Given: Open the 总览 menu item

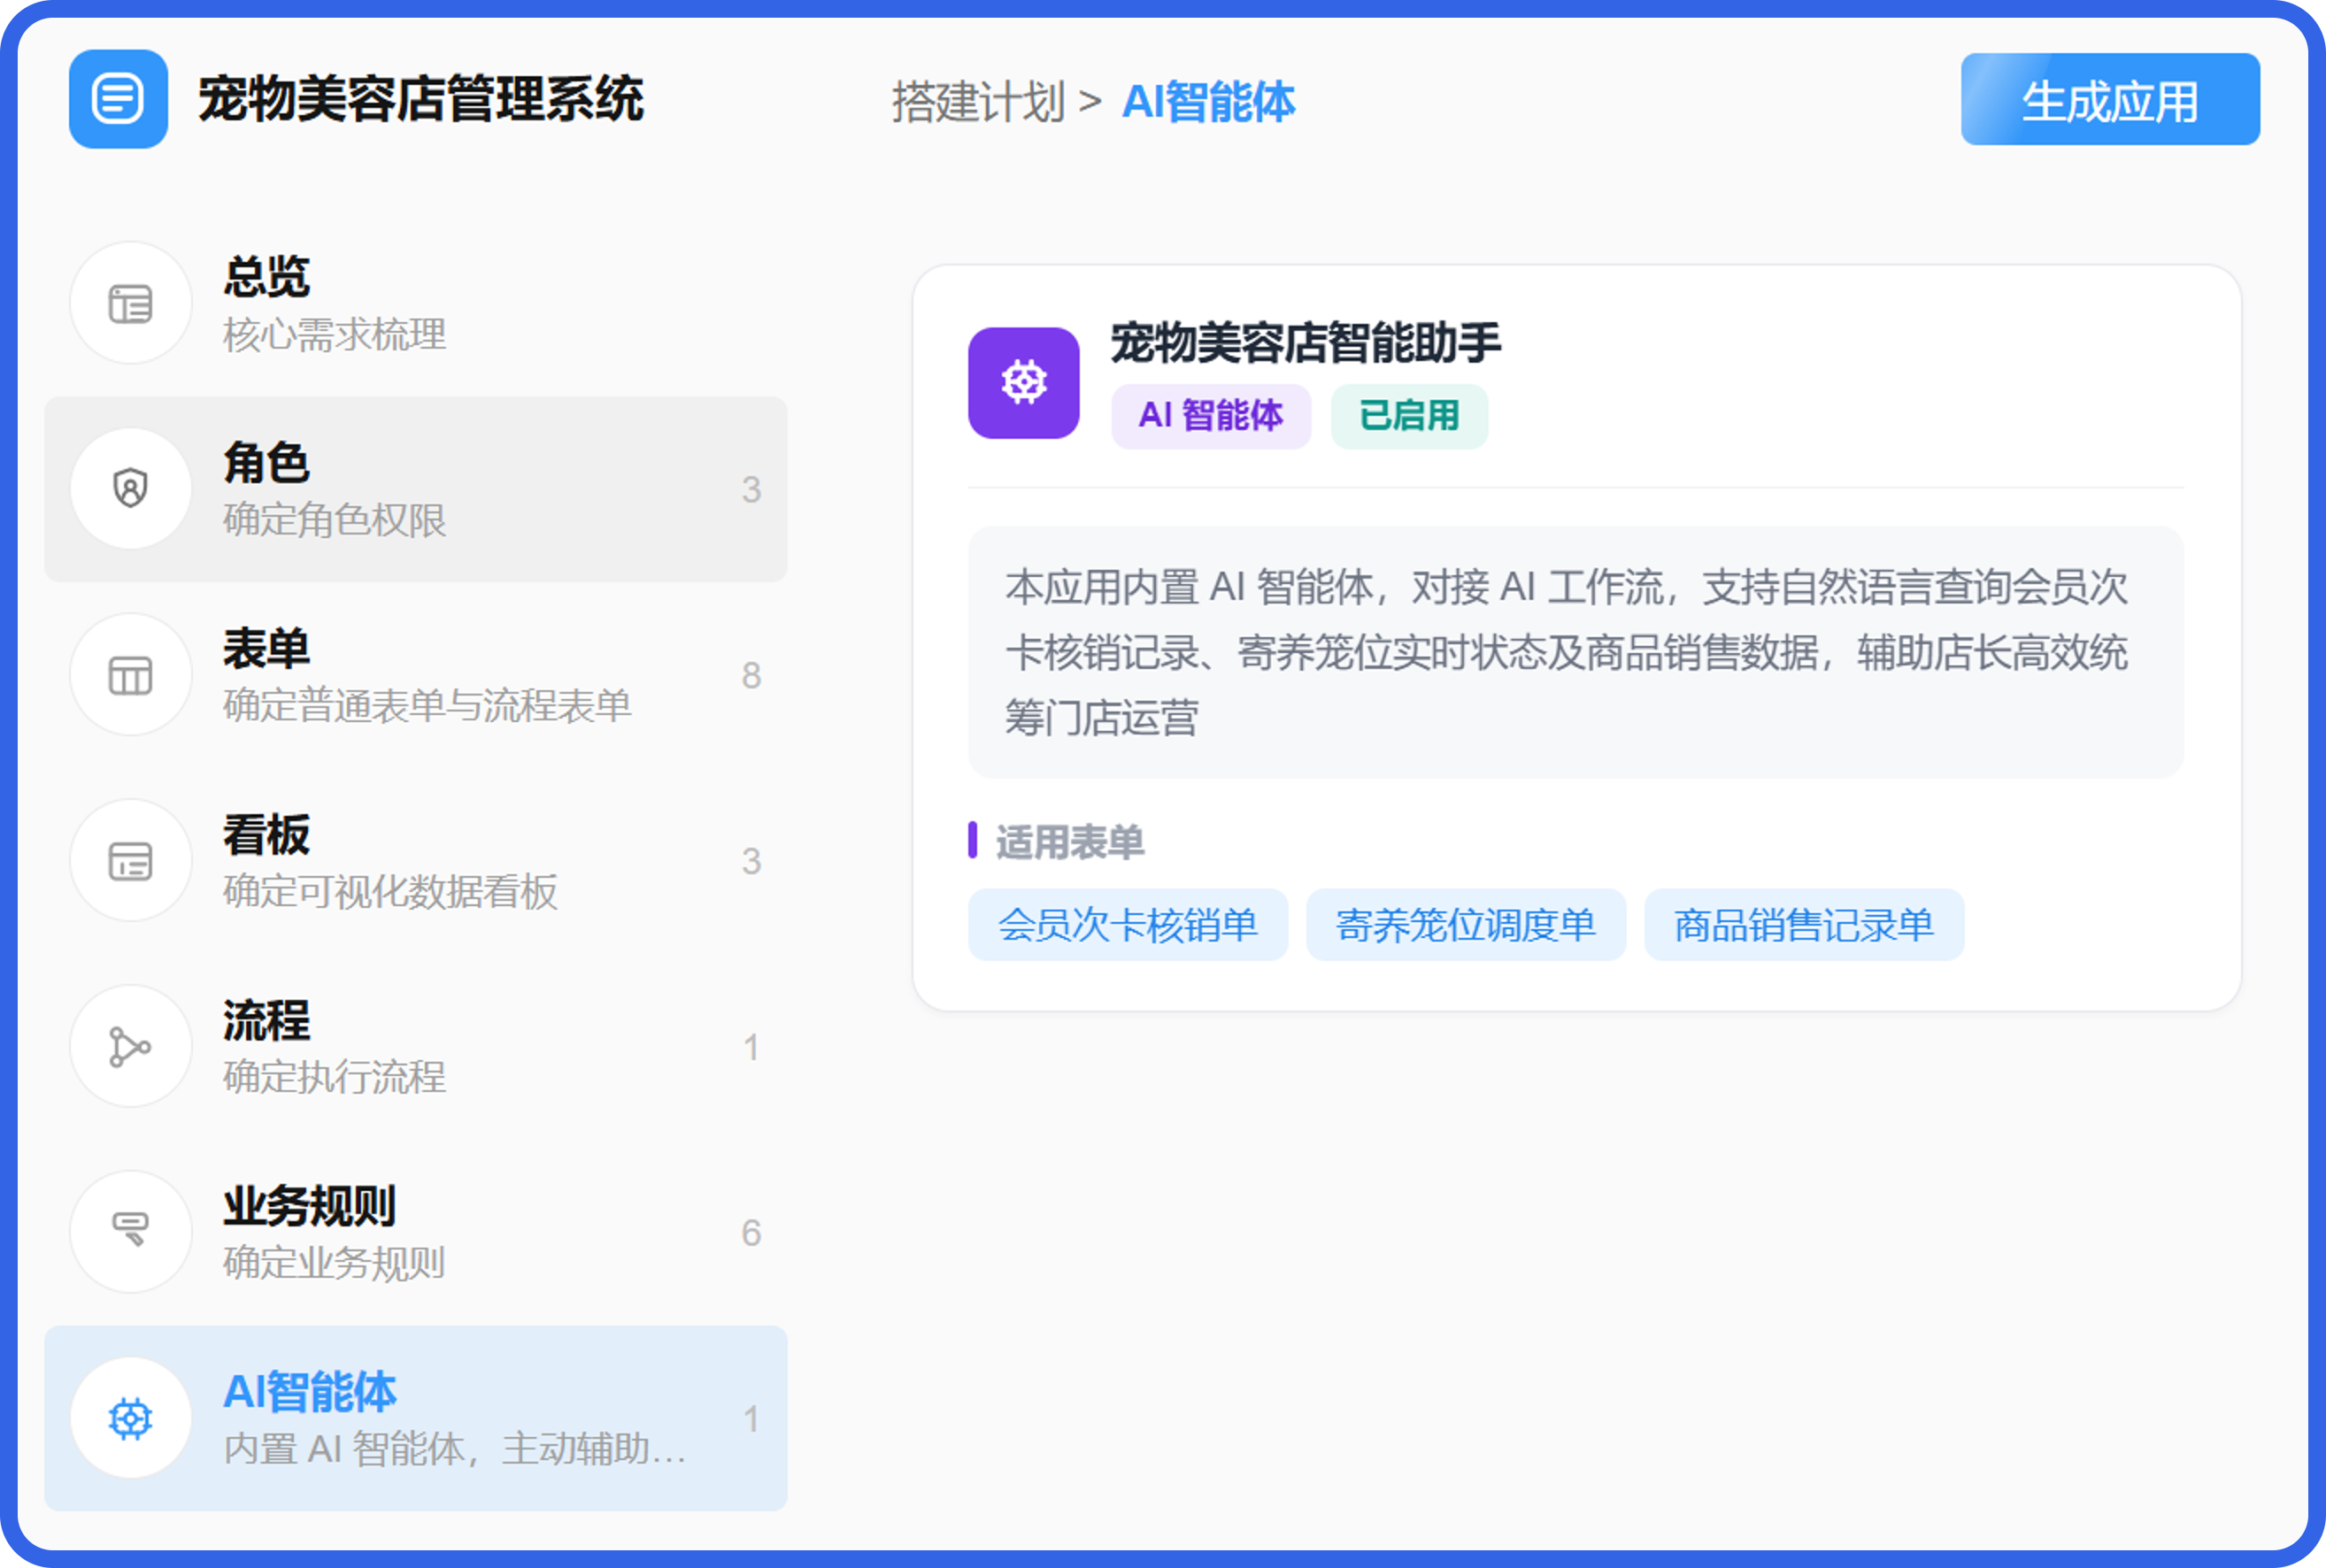Looking at the screenshot, I should click(x=416, y=304).
